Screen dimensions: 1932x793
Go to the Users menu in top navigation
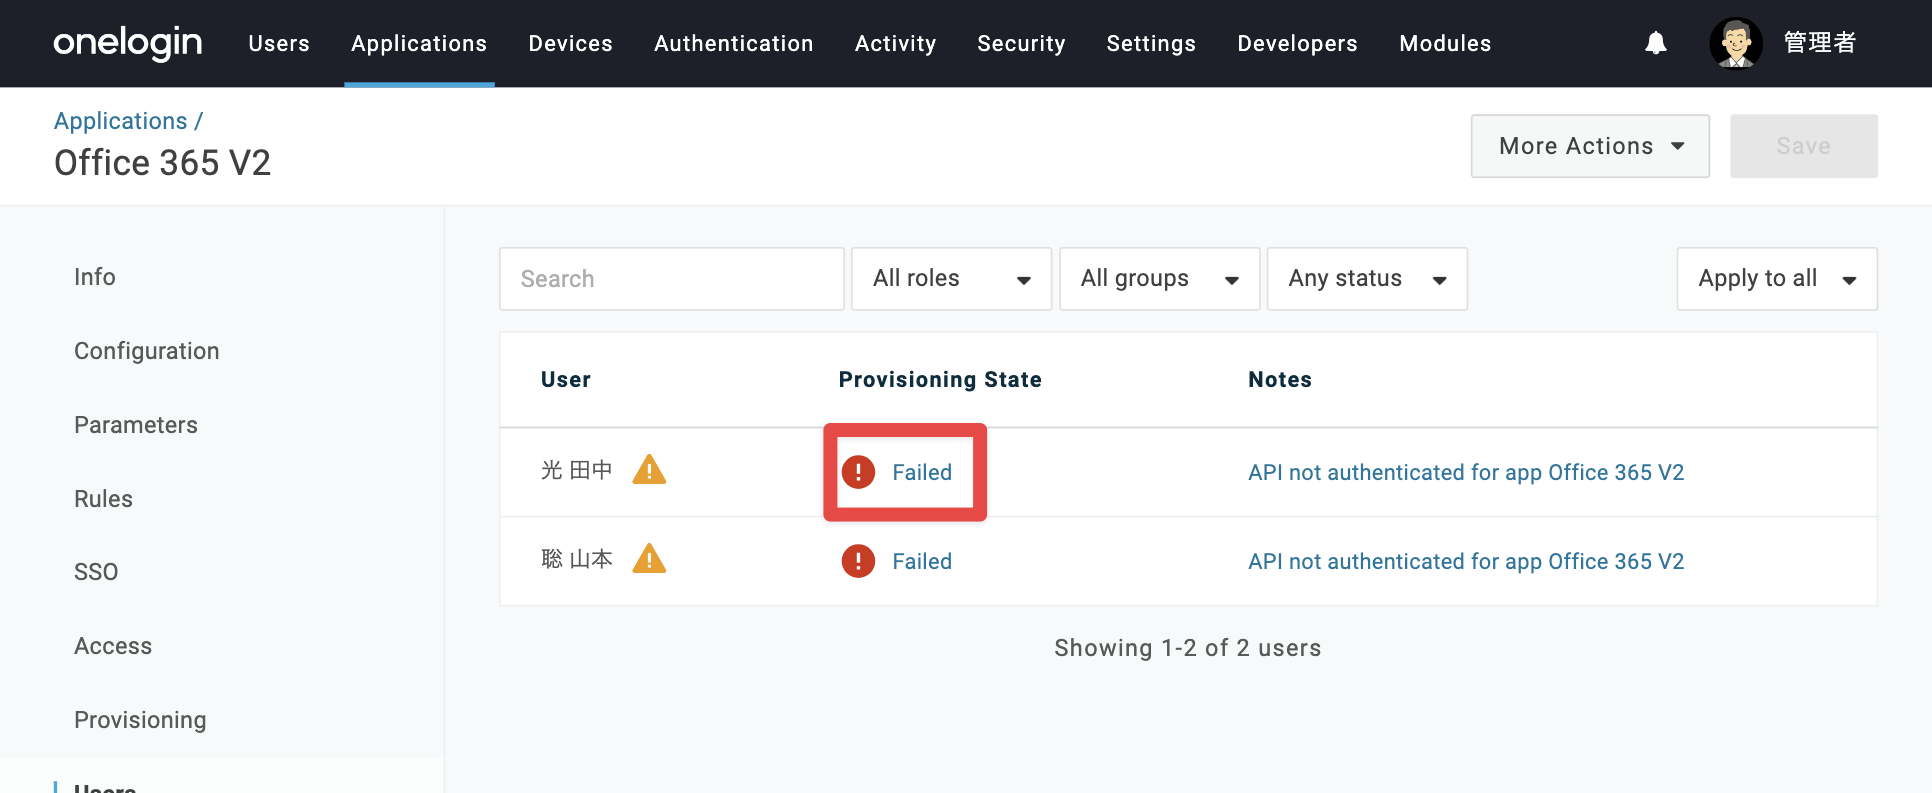pyautogui.click(x=279, y=43)
